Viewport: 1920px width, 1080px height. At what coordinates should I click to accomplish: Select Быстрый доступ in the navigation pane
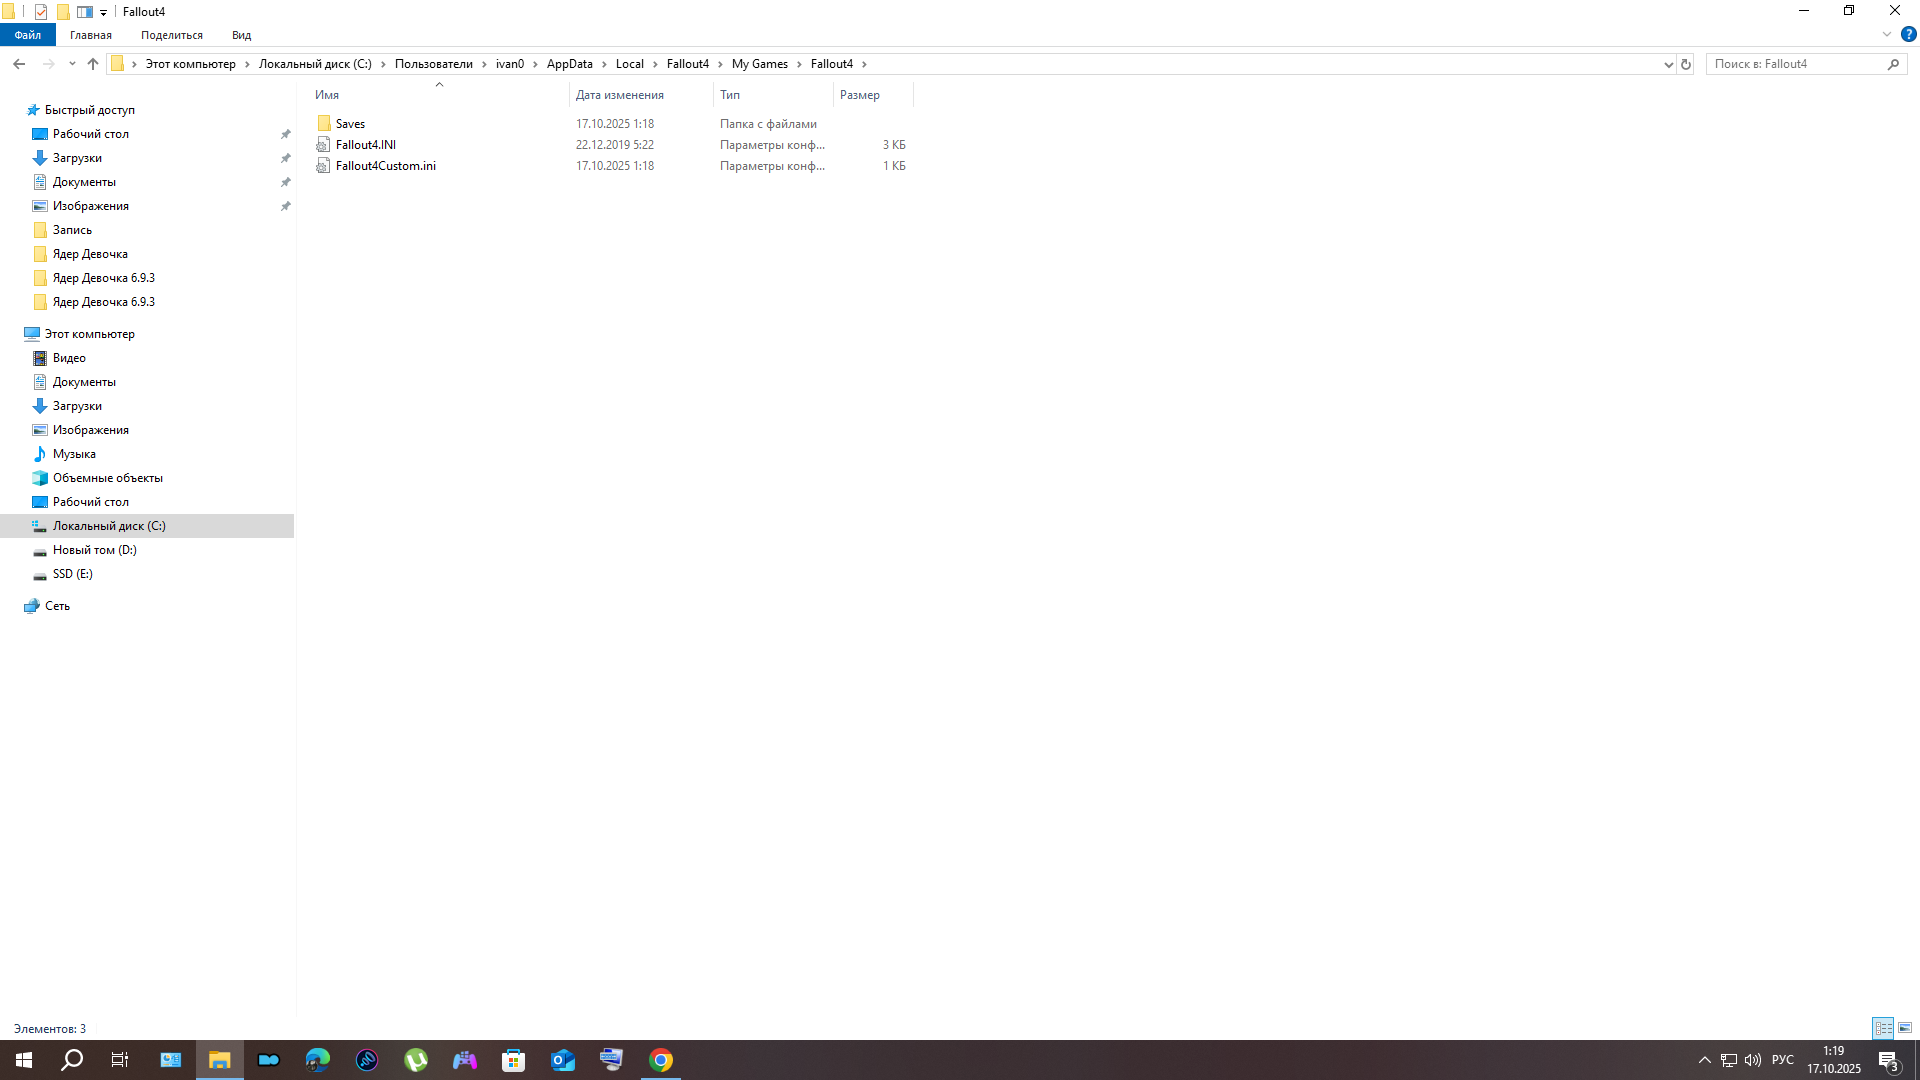90,110
